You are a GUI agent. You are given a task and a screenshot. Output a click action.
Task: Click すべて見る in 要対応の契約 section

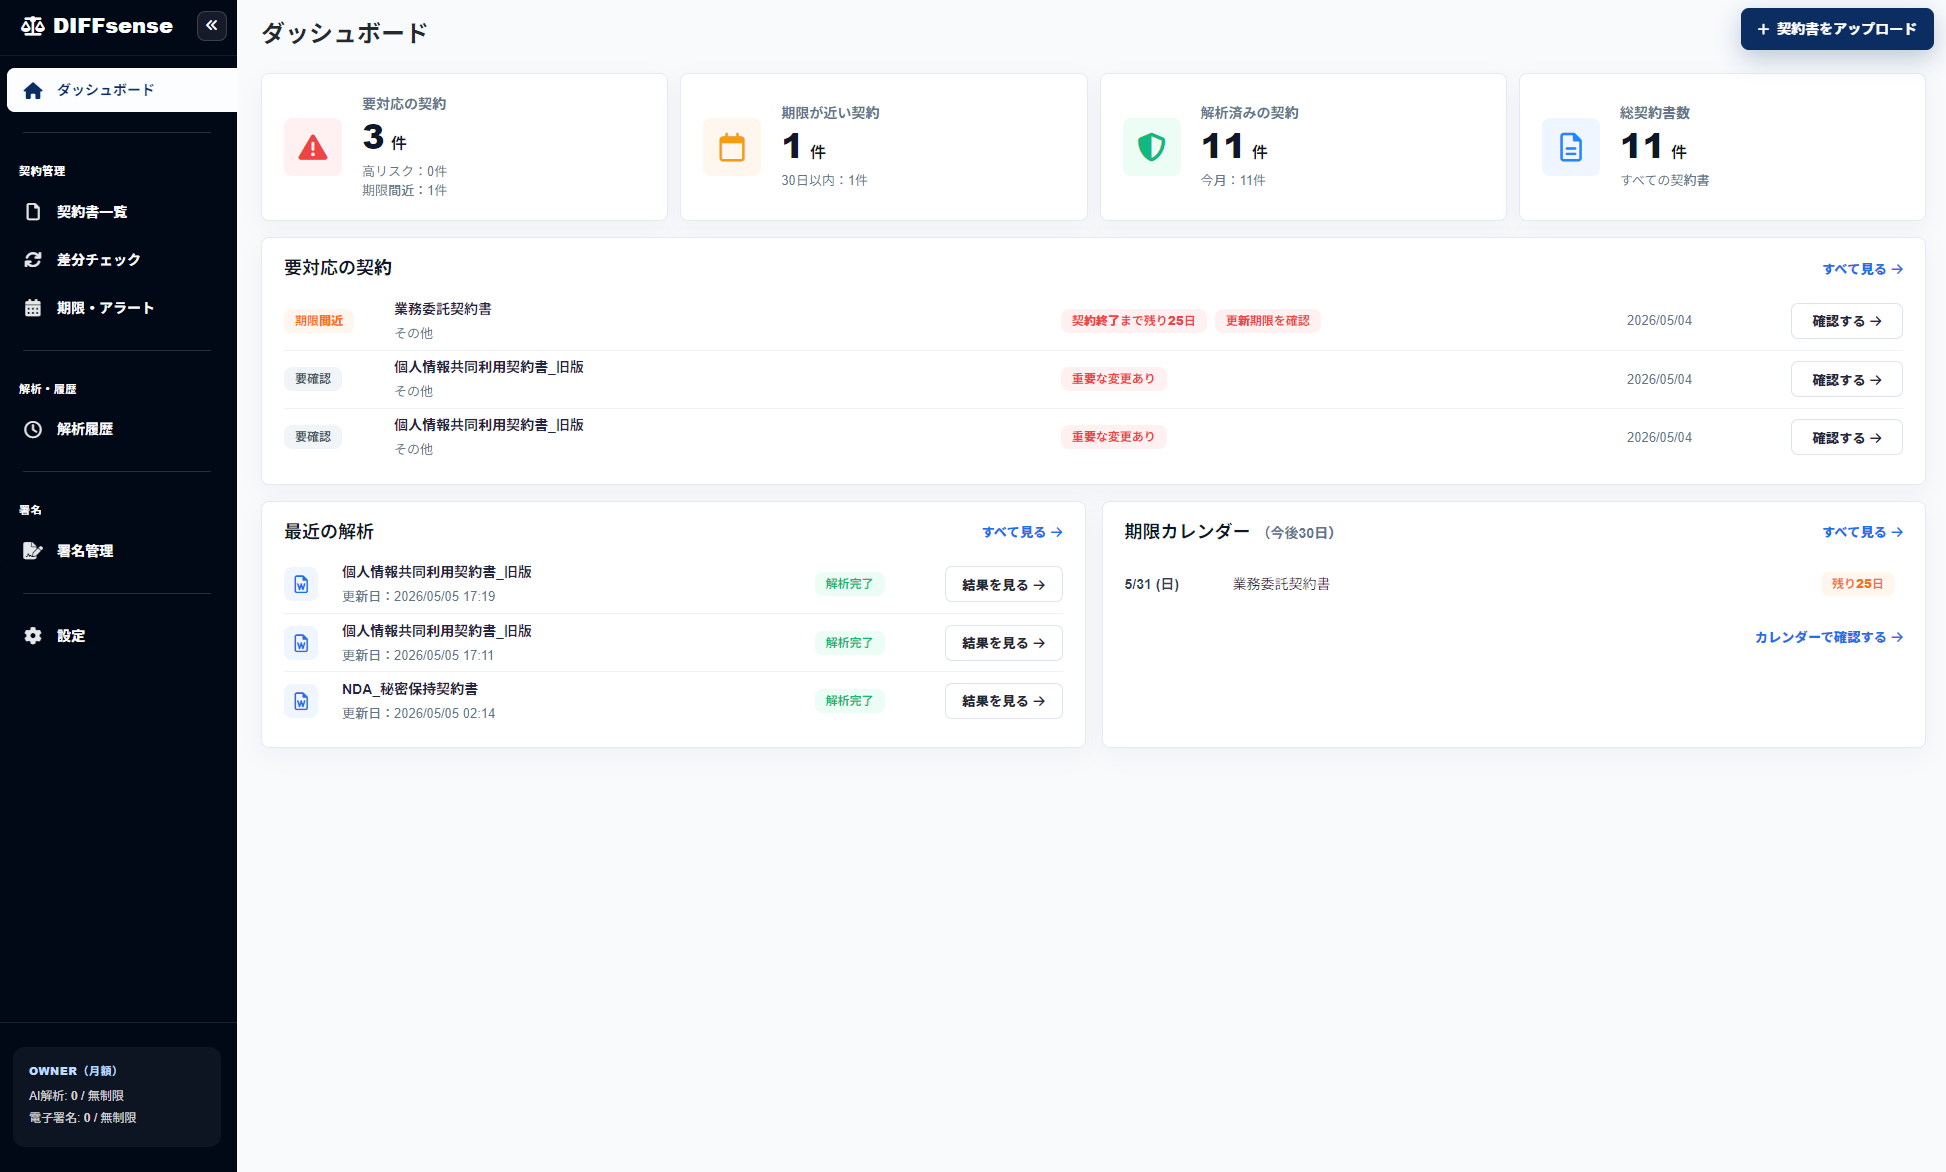pyautogui.click(x=1862, y=269)
